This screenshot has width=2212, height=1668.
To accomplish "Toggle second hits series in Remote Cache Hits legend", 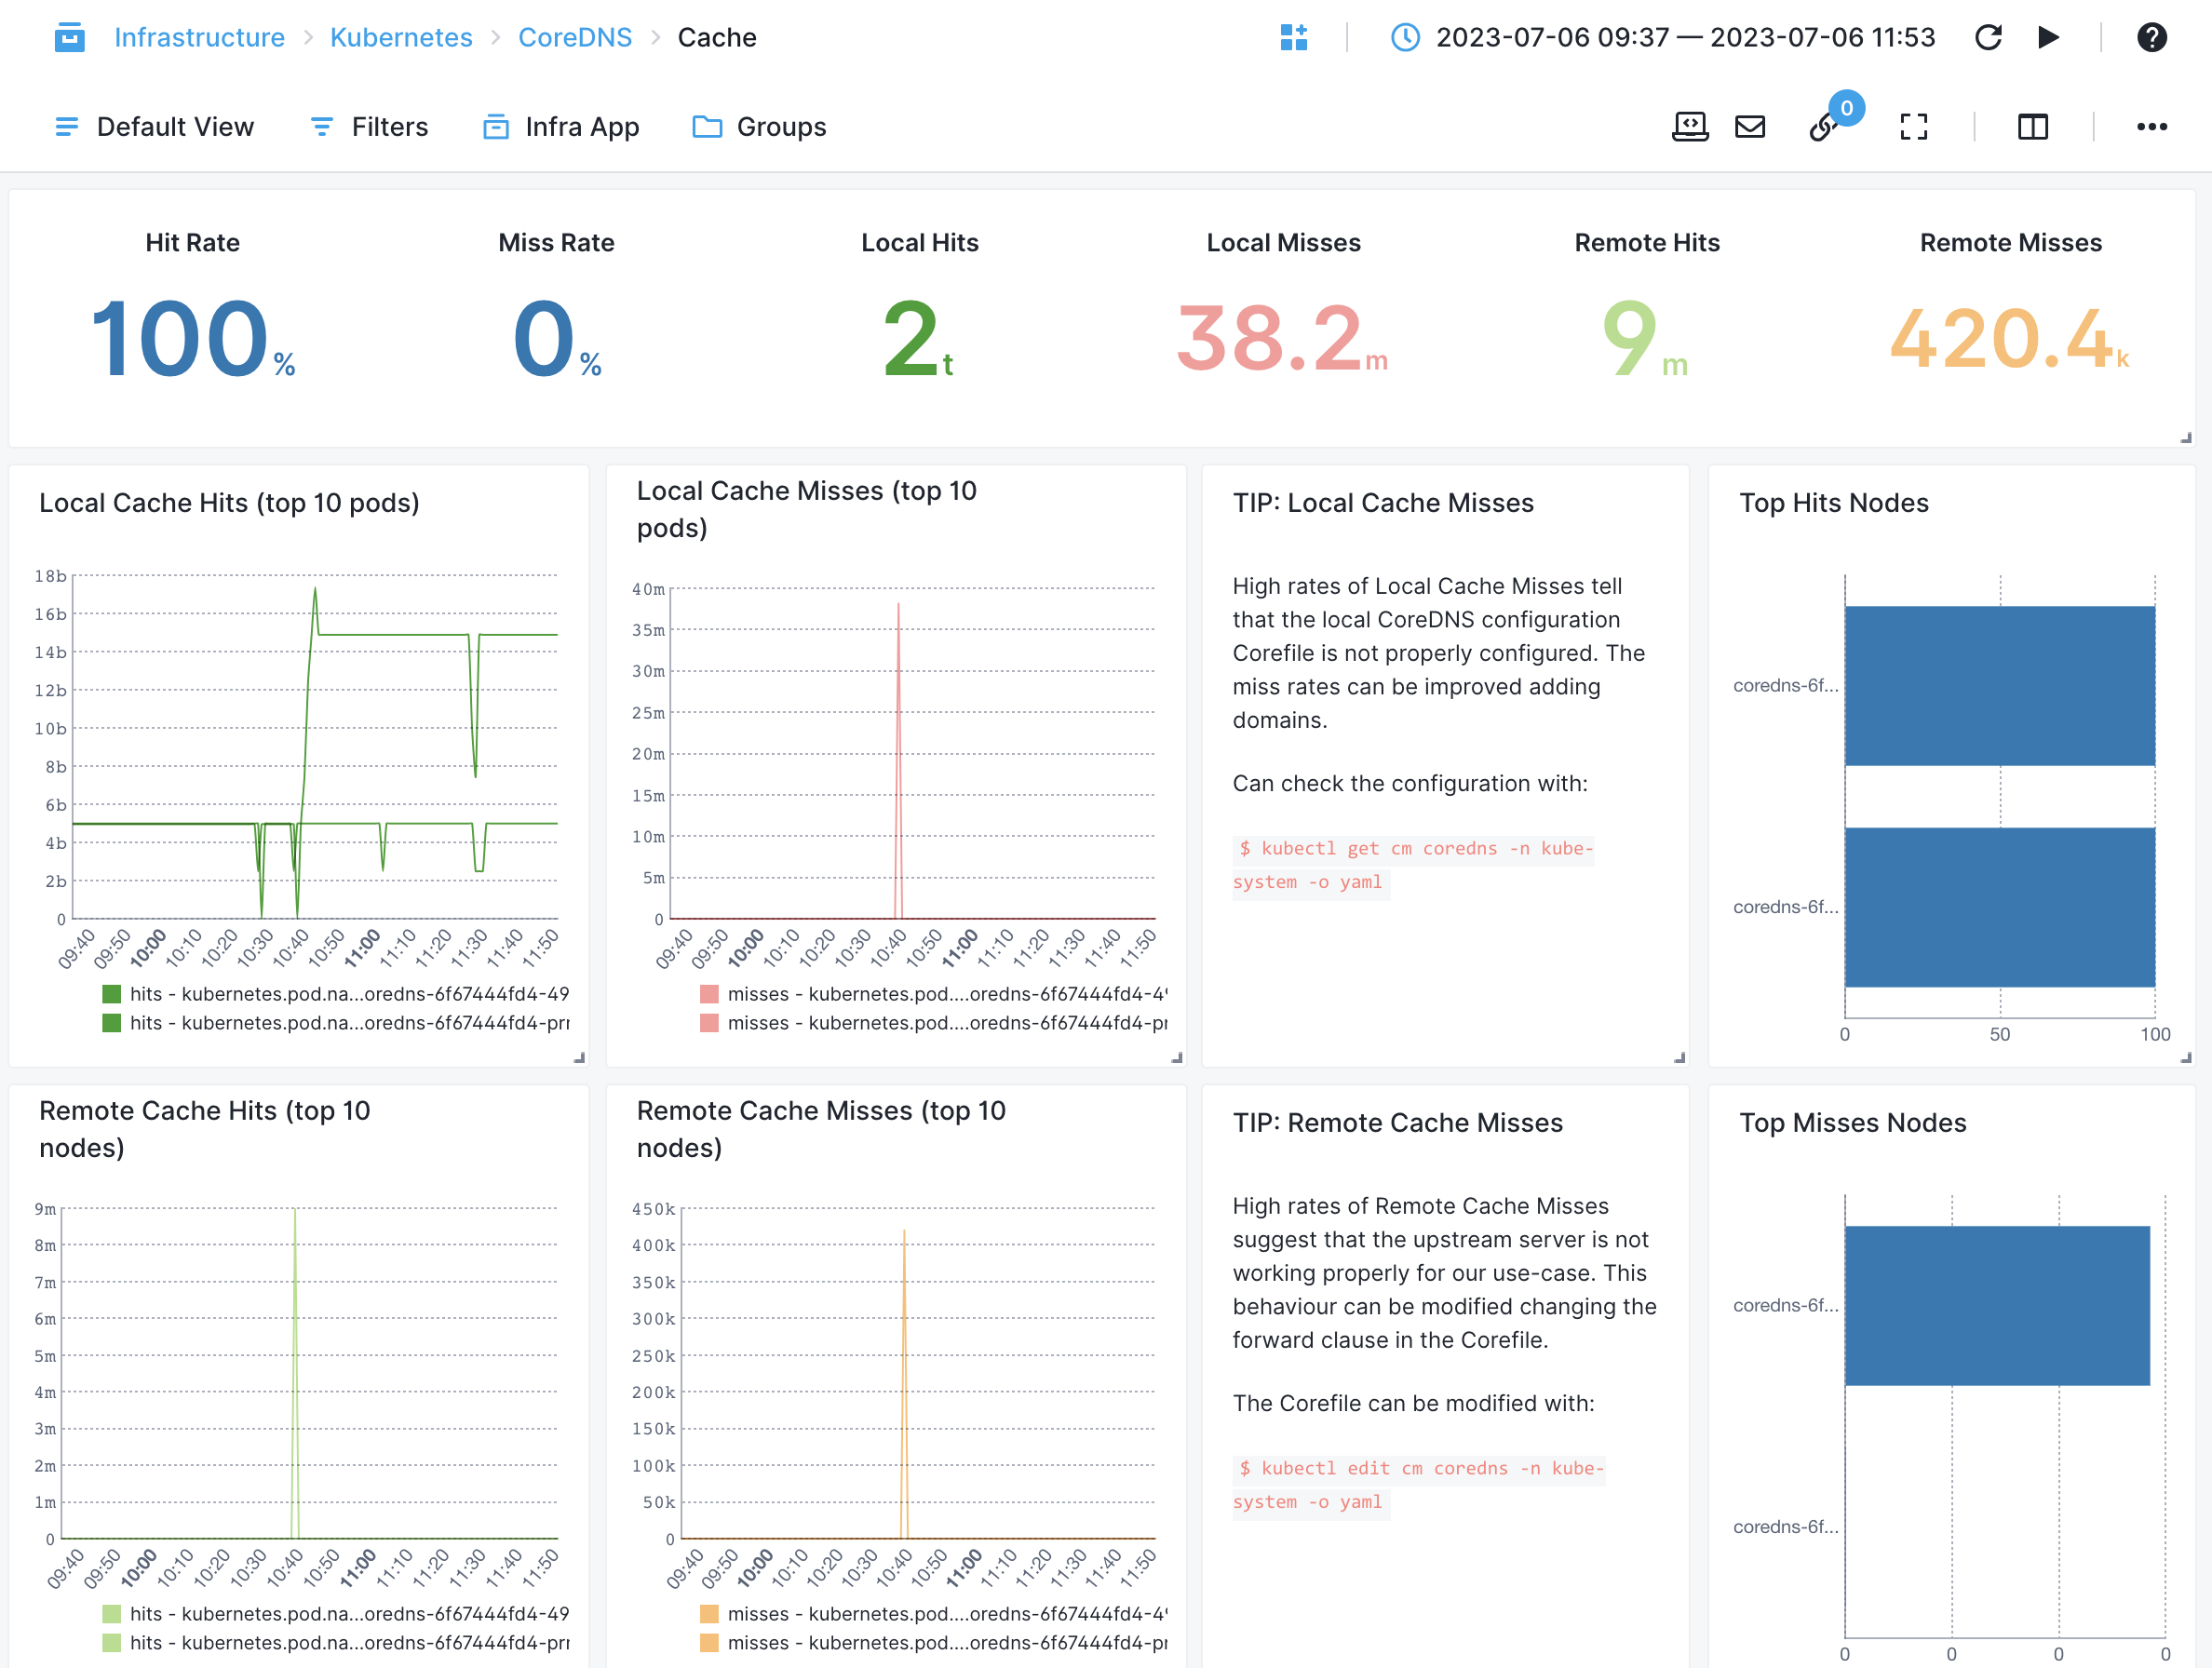I will pyautogui.click(x=336, y=1643).
